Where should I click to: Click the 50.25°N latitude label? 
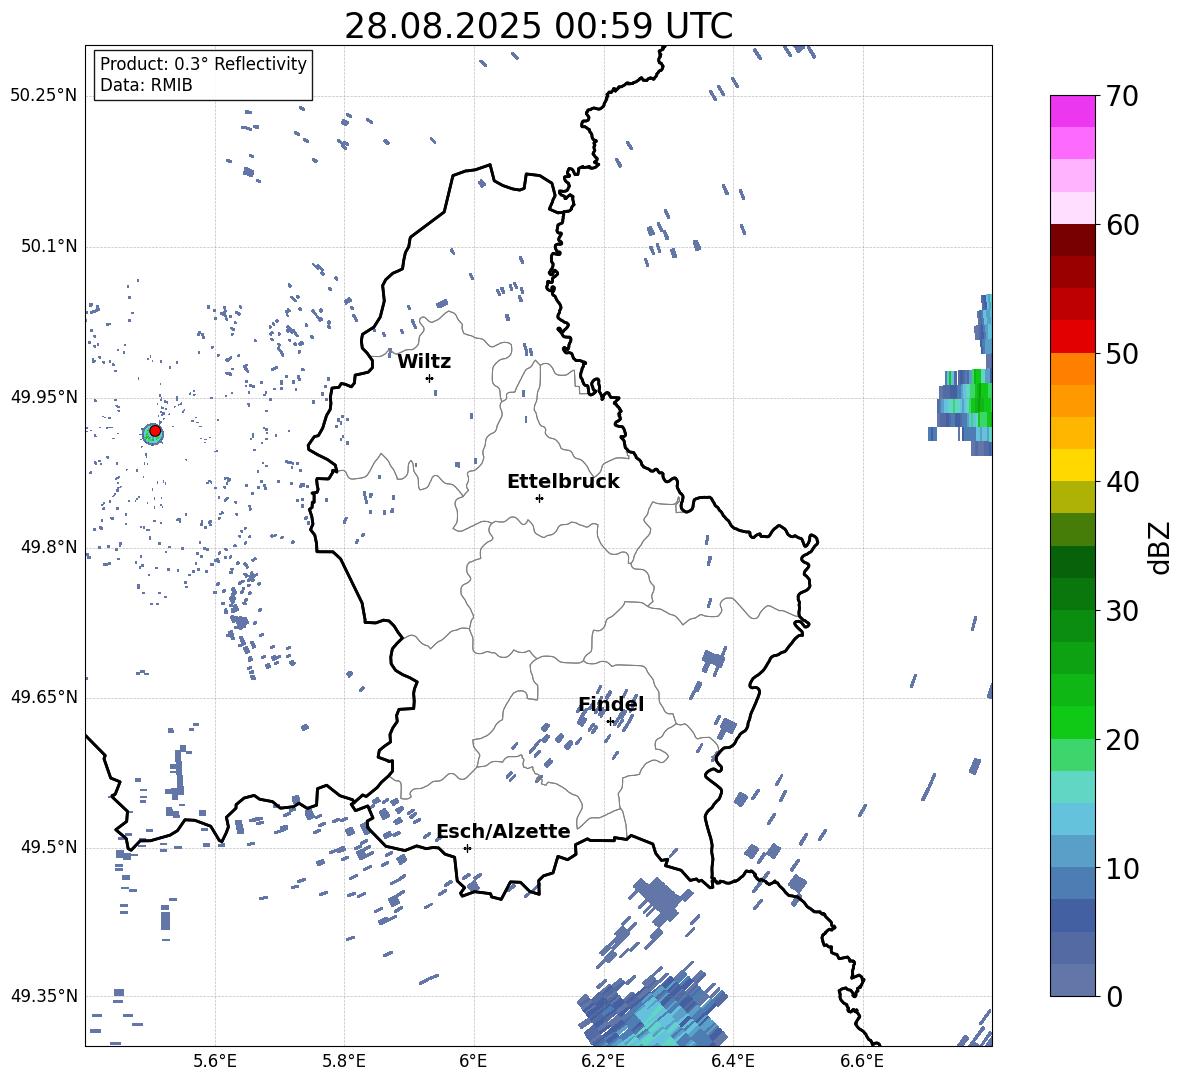(44, 96)
